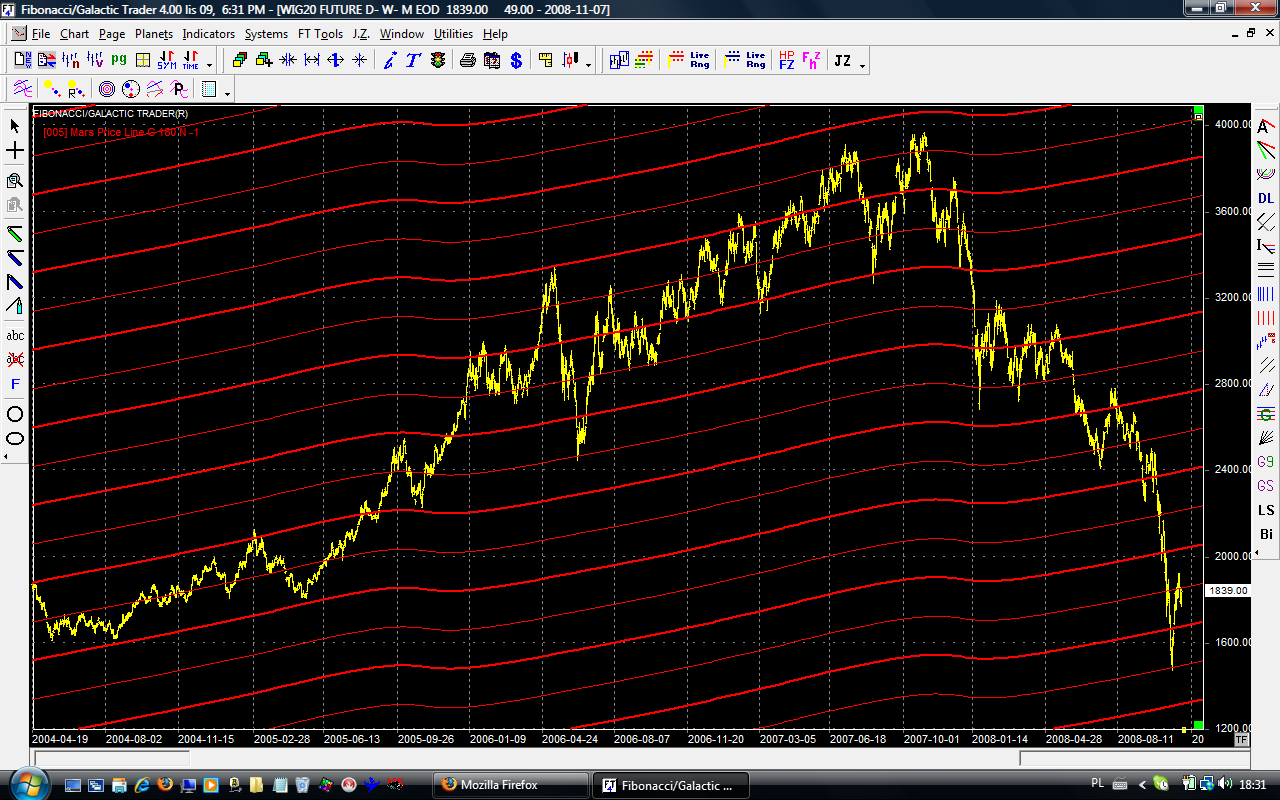Image resolution: width=1280 pixels, height=800 pixels.
Task: Open the printer icon to print chart
Action: tap(467, 61)
